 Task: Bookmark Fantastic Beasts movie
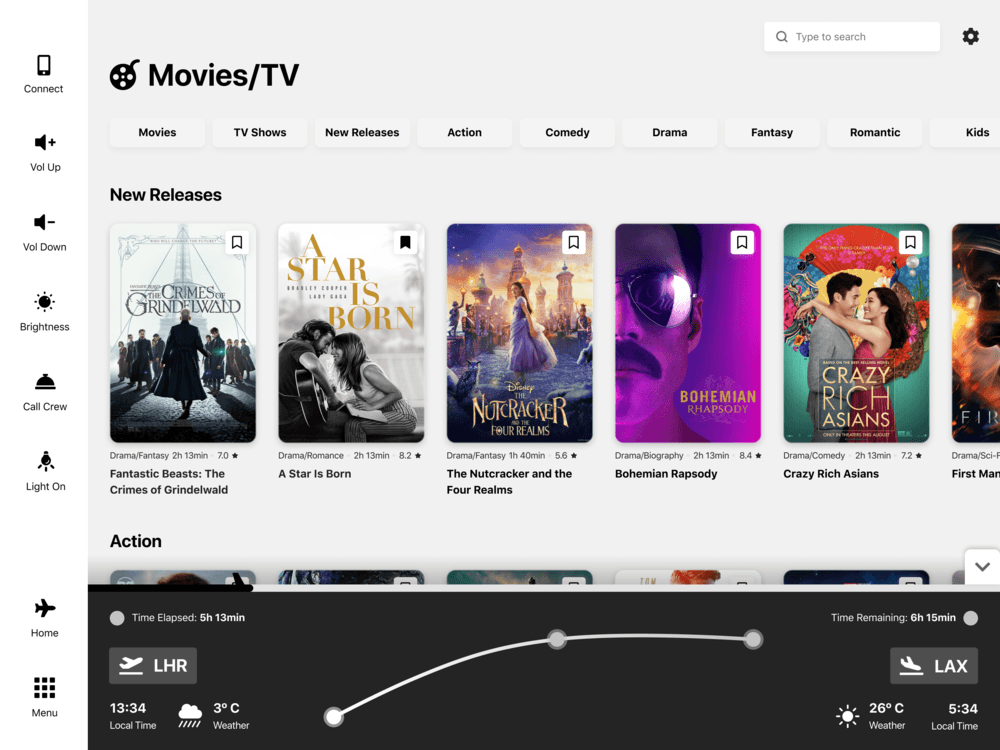pos(237,242)
